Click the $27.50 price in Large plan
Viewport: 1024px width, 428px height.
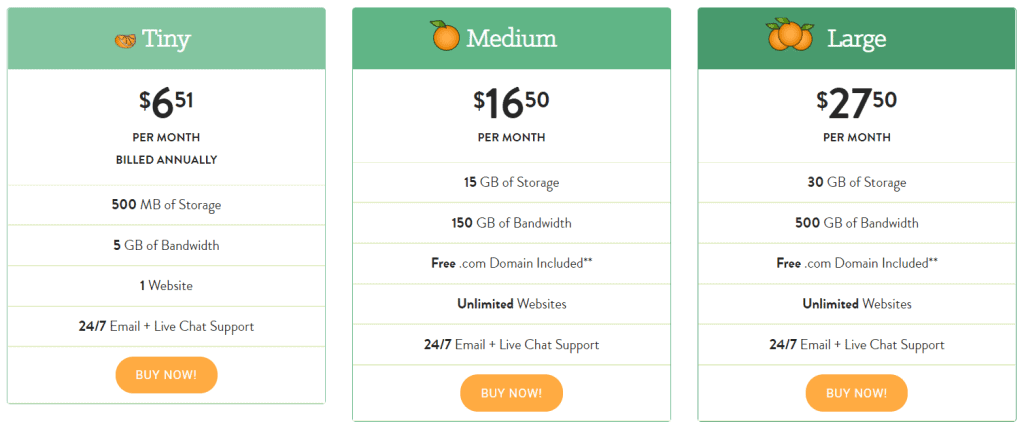856,102
